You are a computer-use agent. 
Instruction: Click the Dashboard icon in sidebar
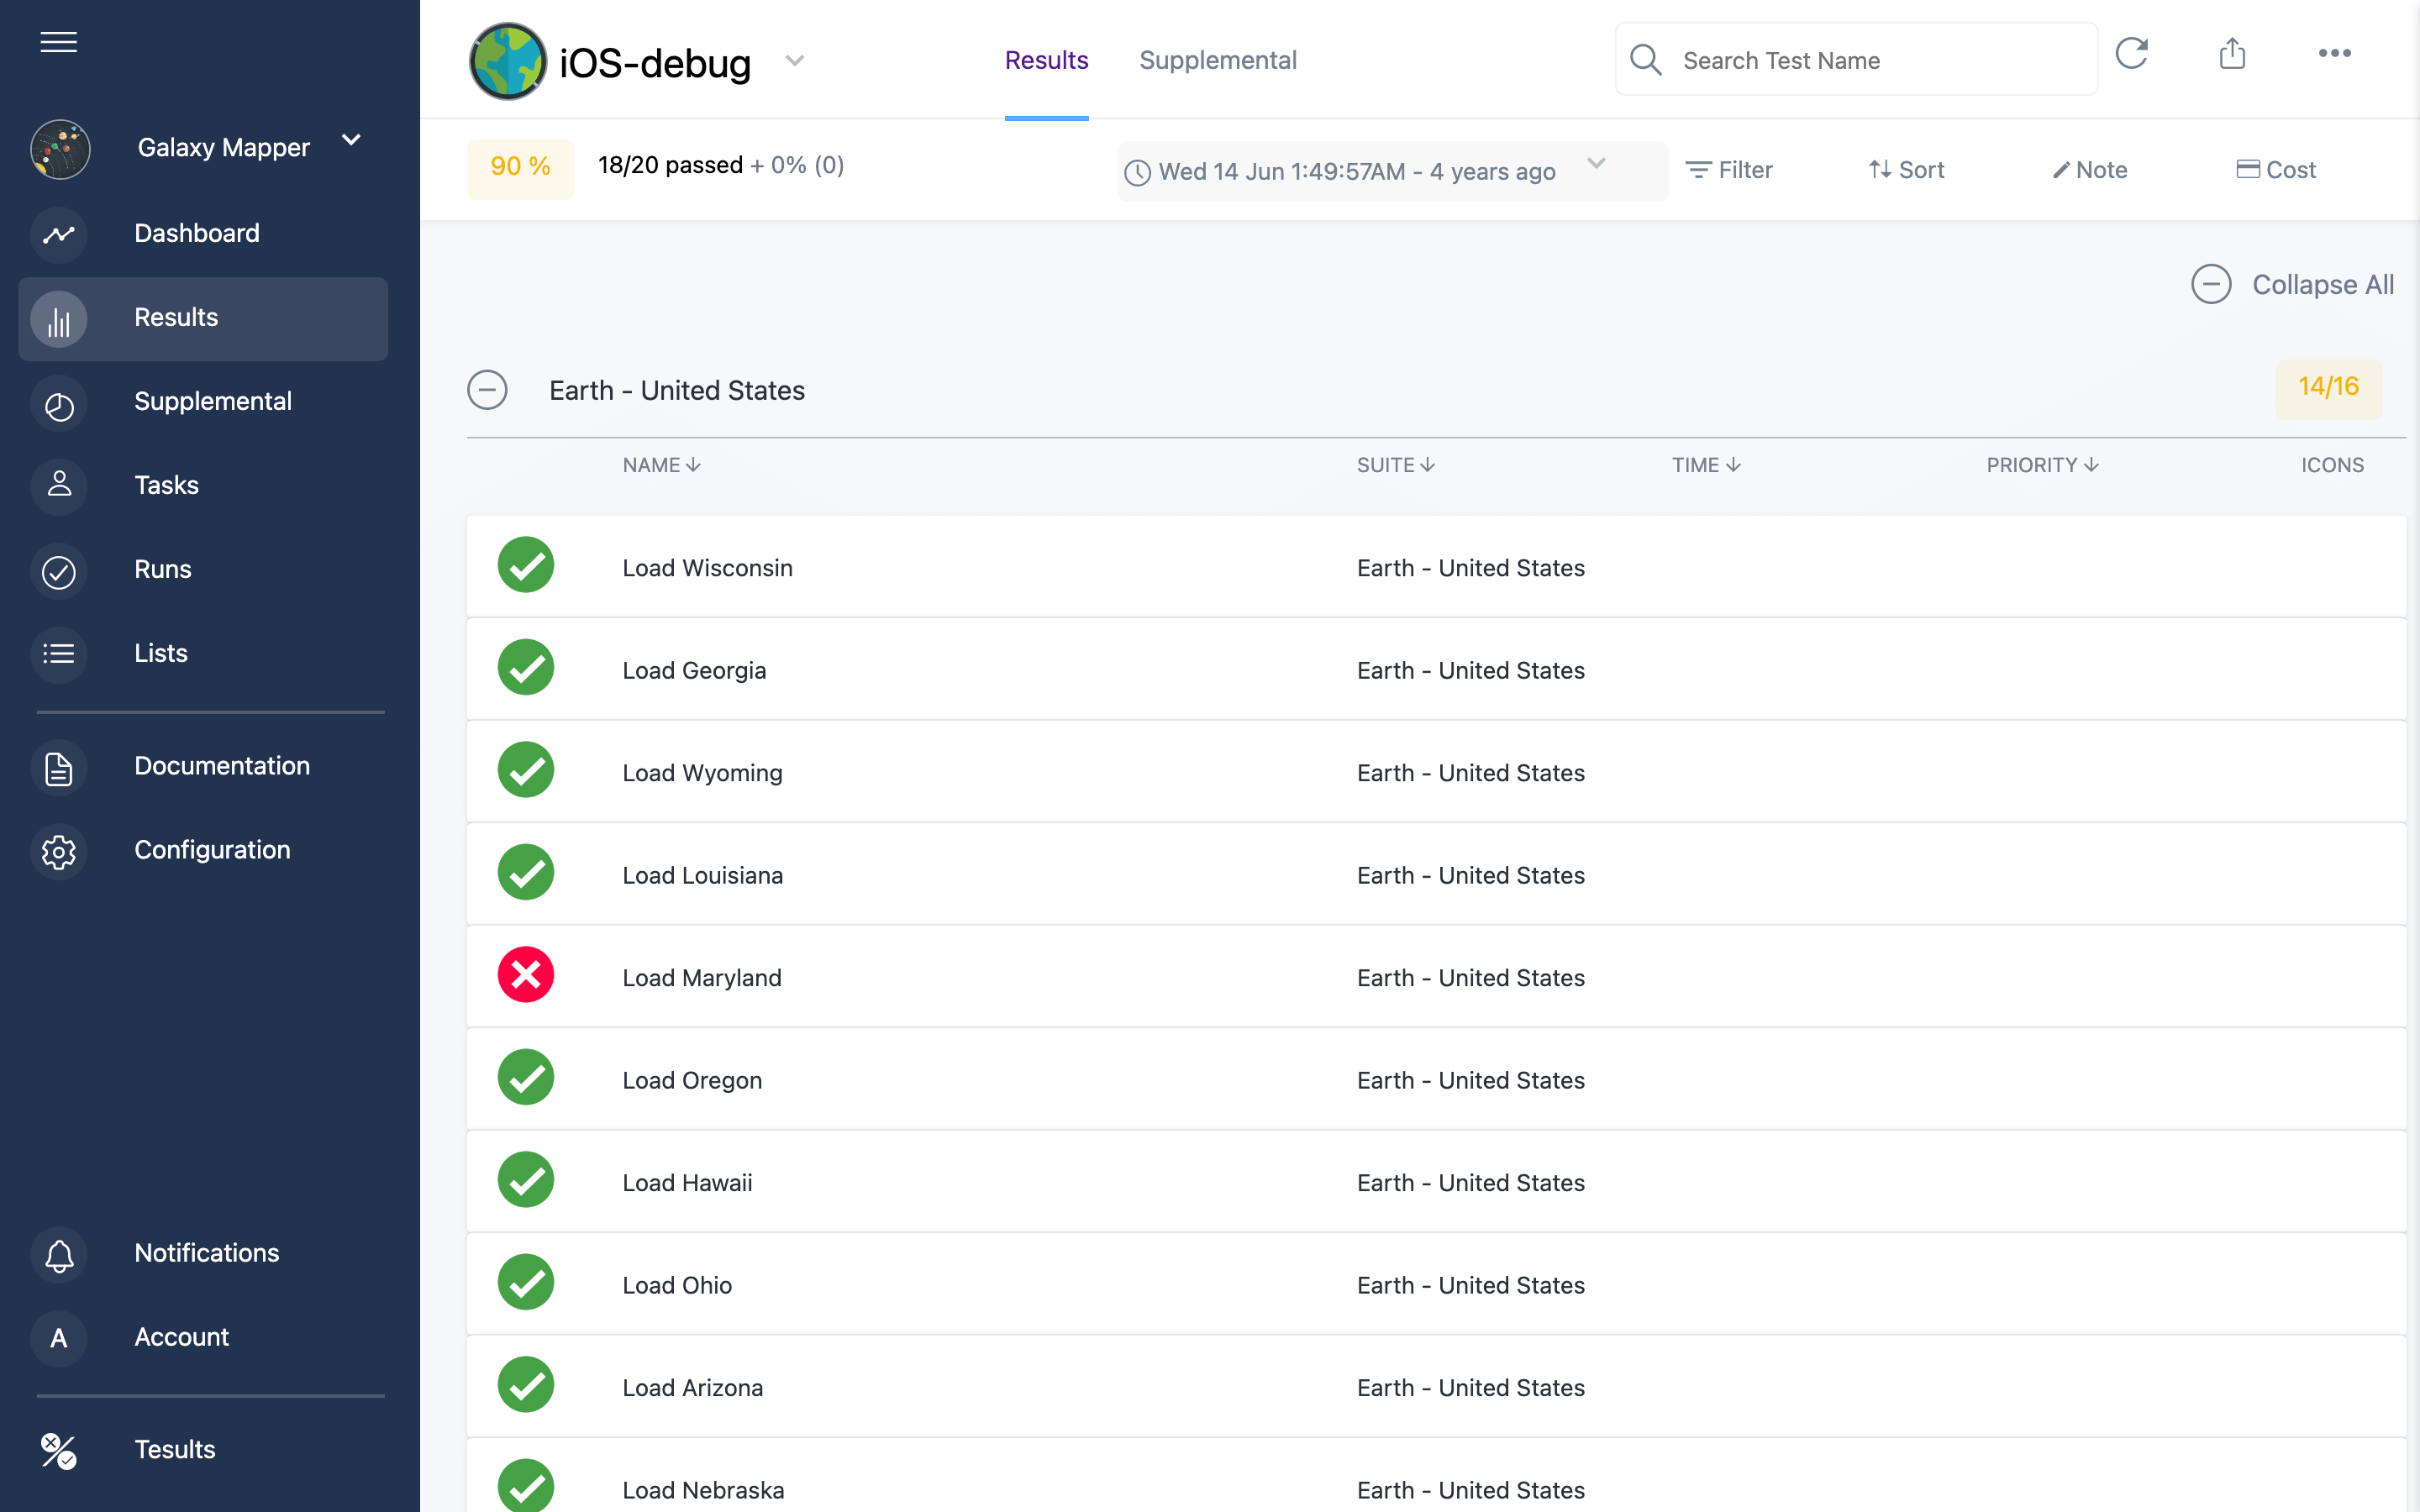57,232
